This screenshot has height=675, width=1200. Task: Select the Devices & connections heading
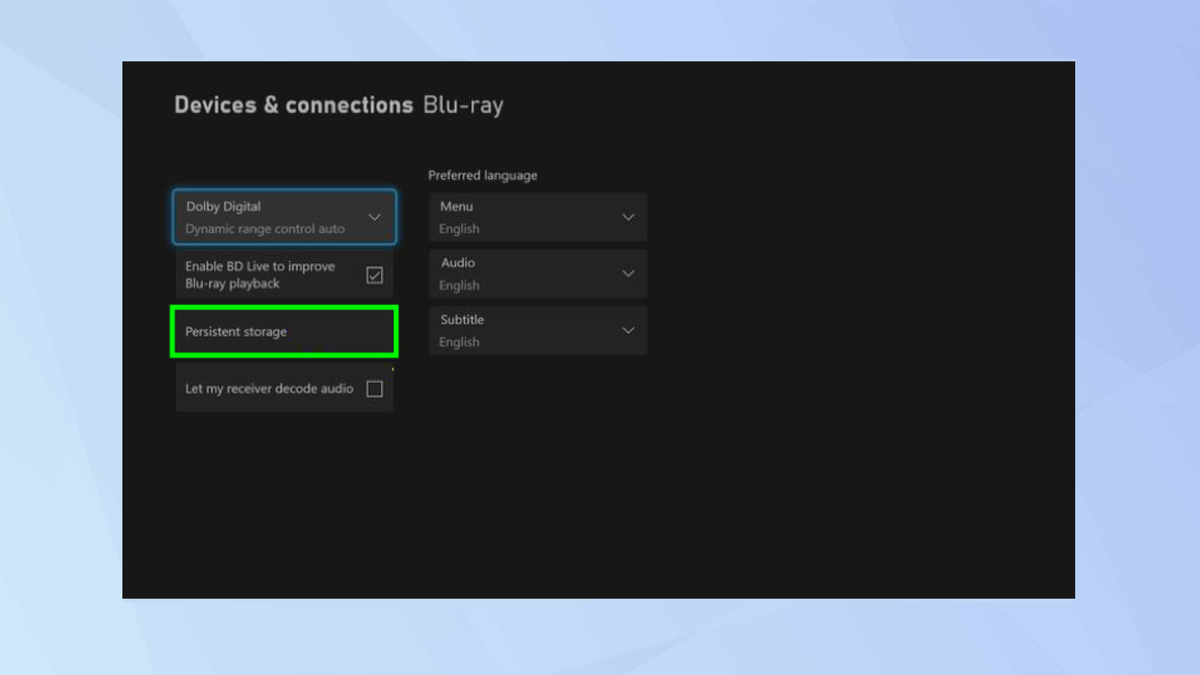(293, 104)
